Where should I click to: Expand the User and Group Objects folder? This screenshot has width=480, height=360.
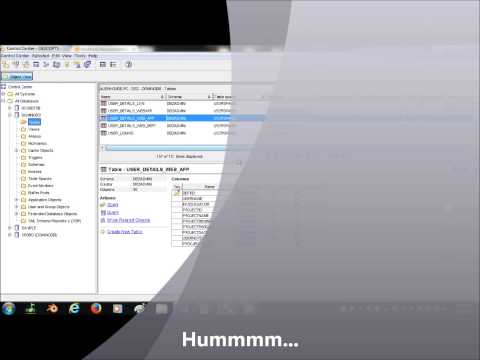click(16, 207)
